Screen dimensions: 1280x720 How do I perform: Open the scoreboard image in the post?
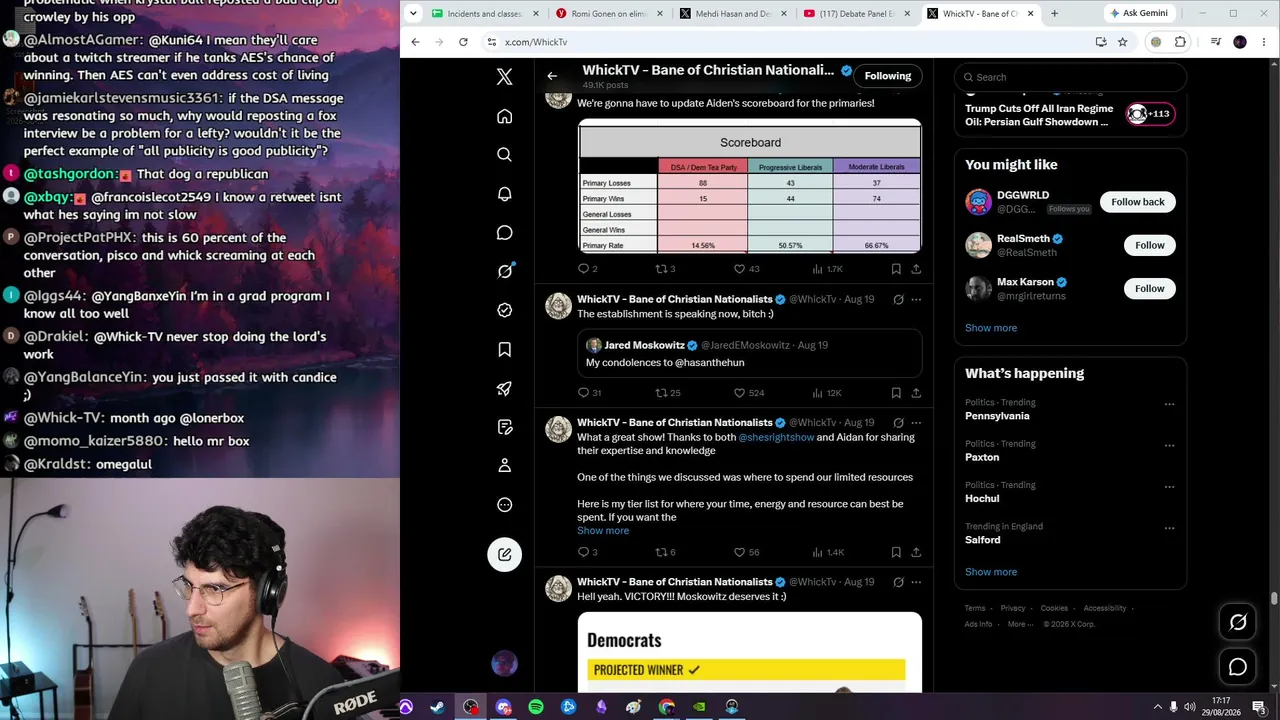(750, 186)
